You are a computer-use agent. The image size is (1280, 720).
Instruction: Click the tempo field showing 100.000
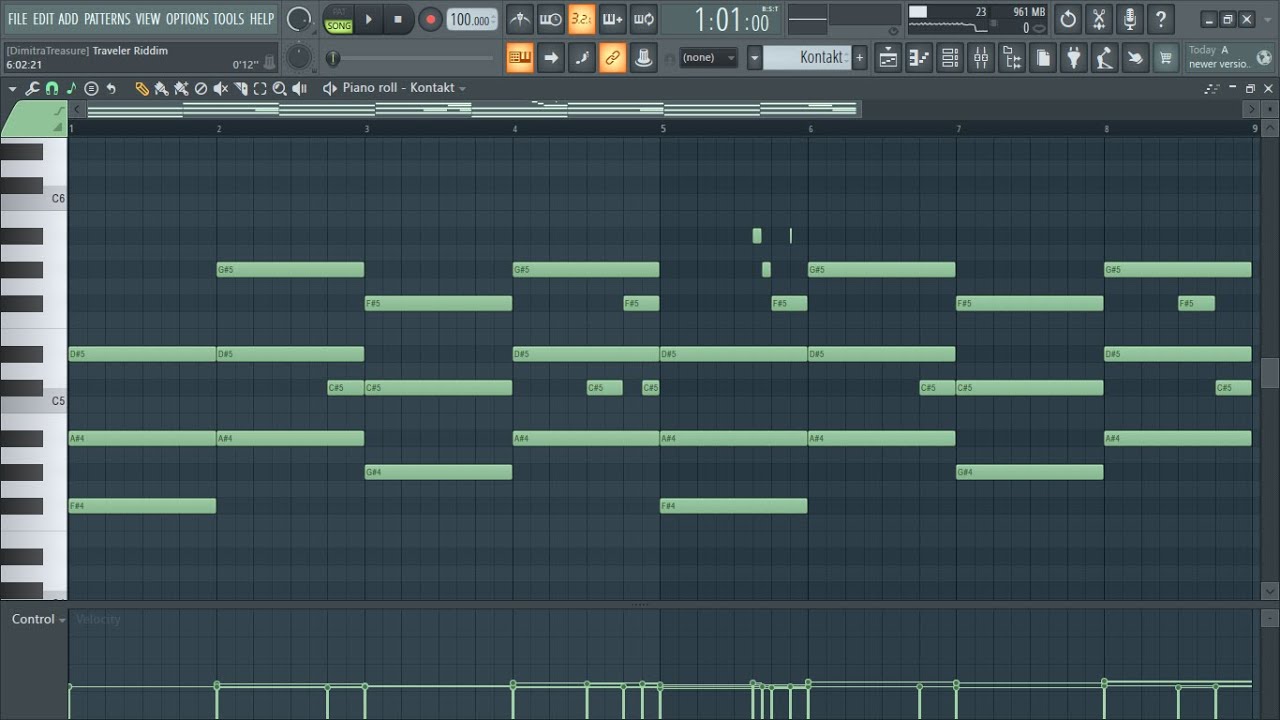coord(471,20)
